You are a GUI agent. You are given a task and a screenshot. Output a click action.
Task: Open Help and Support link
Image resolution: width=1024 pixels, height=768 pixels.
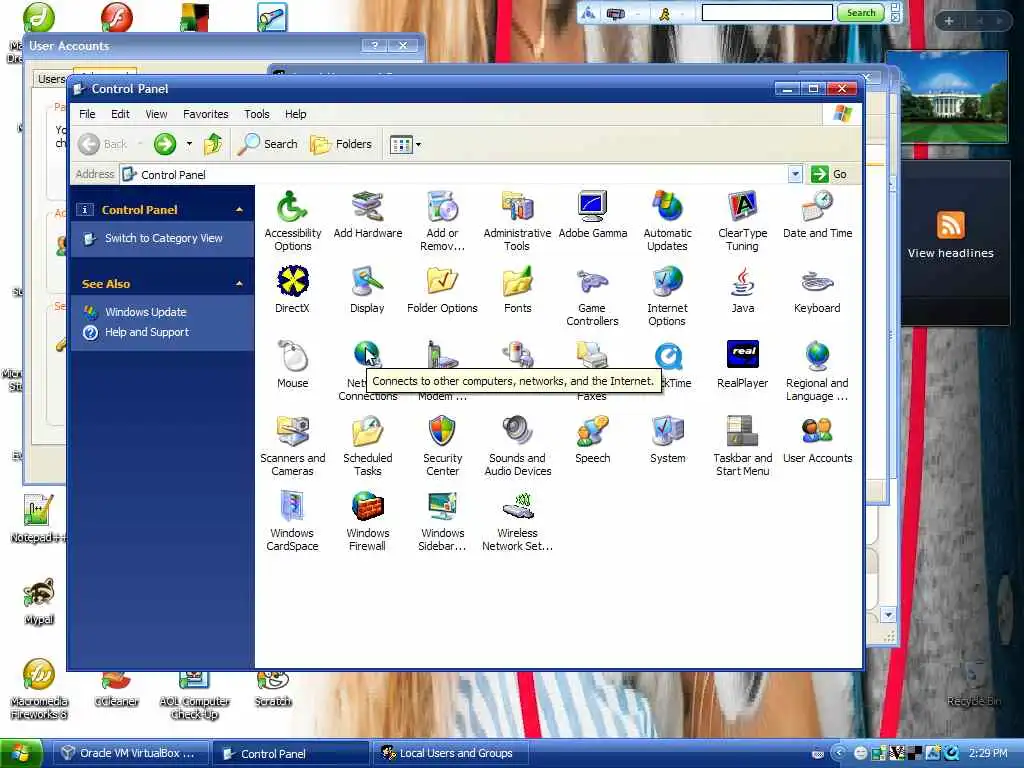coord(147,332)
